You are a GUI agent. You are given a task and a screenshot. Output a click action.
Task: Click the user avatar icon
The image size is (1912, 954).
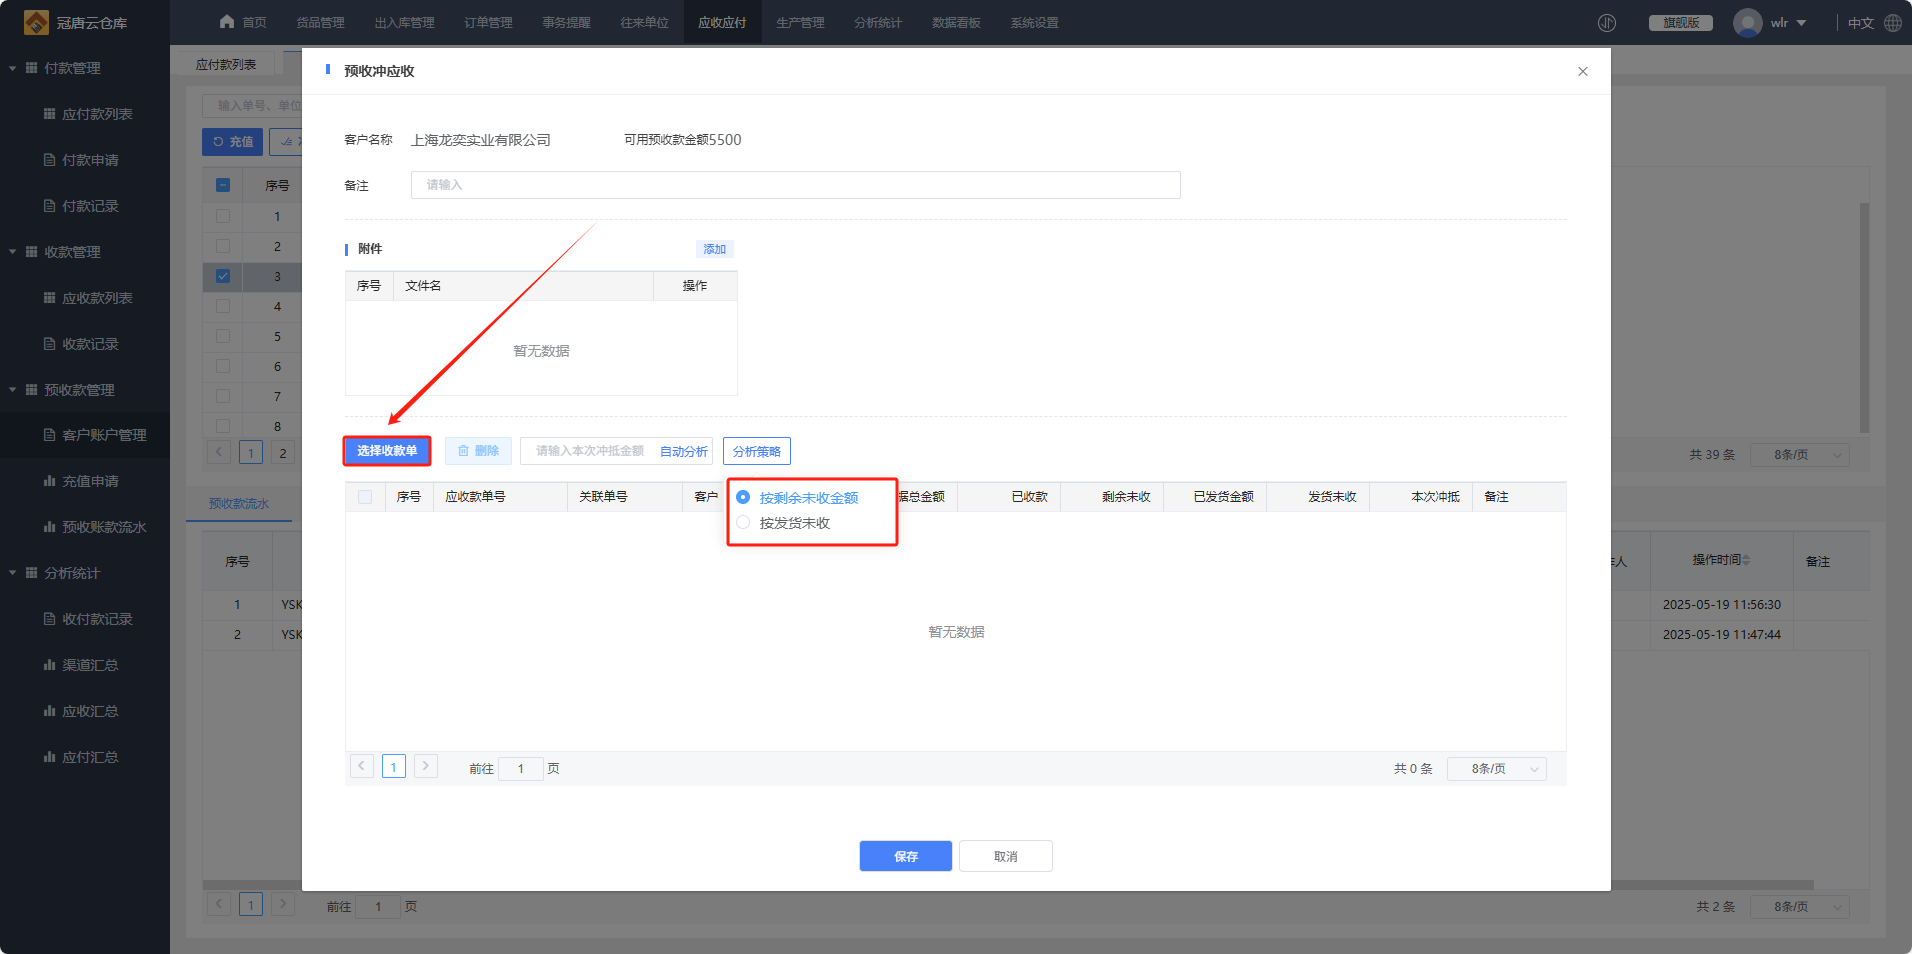pyautogui.click(x=1748, y=22)
